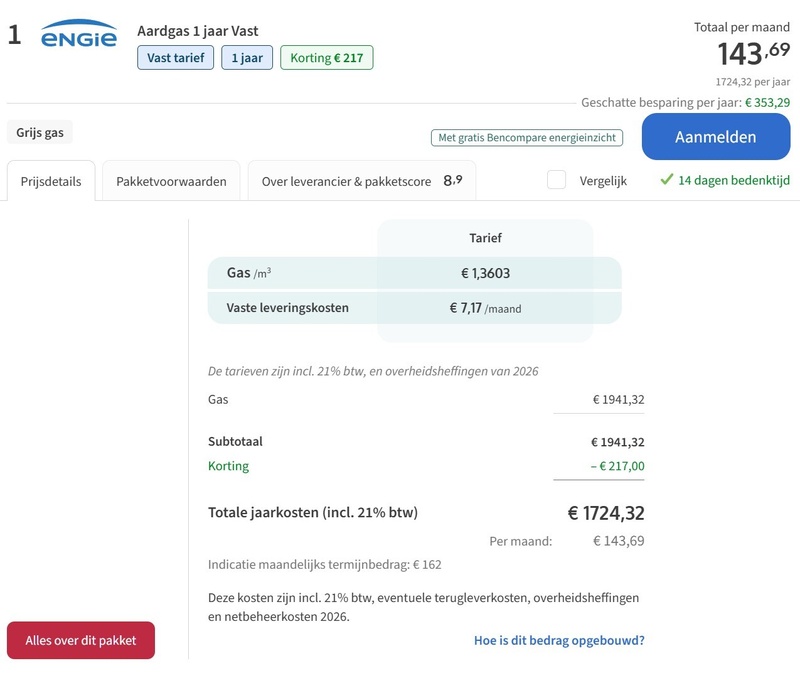Click the Gas per m³ tariff row

414,273
